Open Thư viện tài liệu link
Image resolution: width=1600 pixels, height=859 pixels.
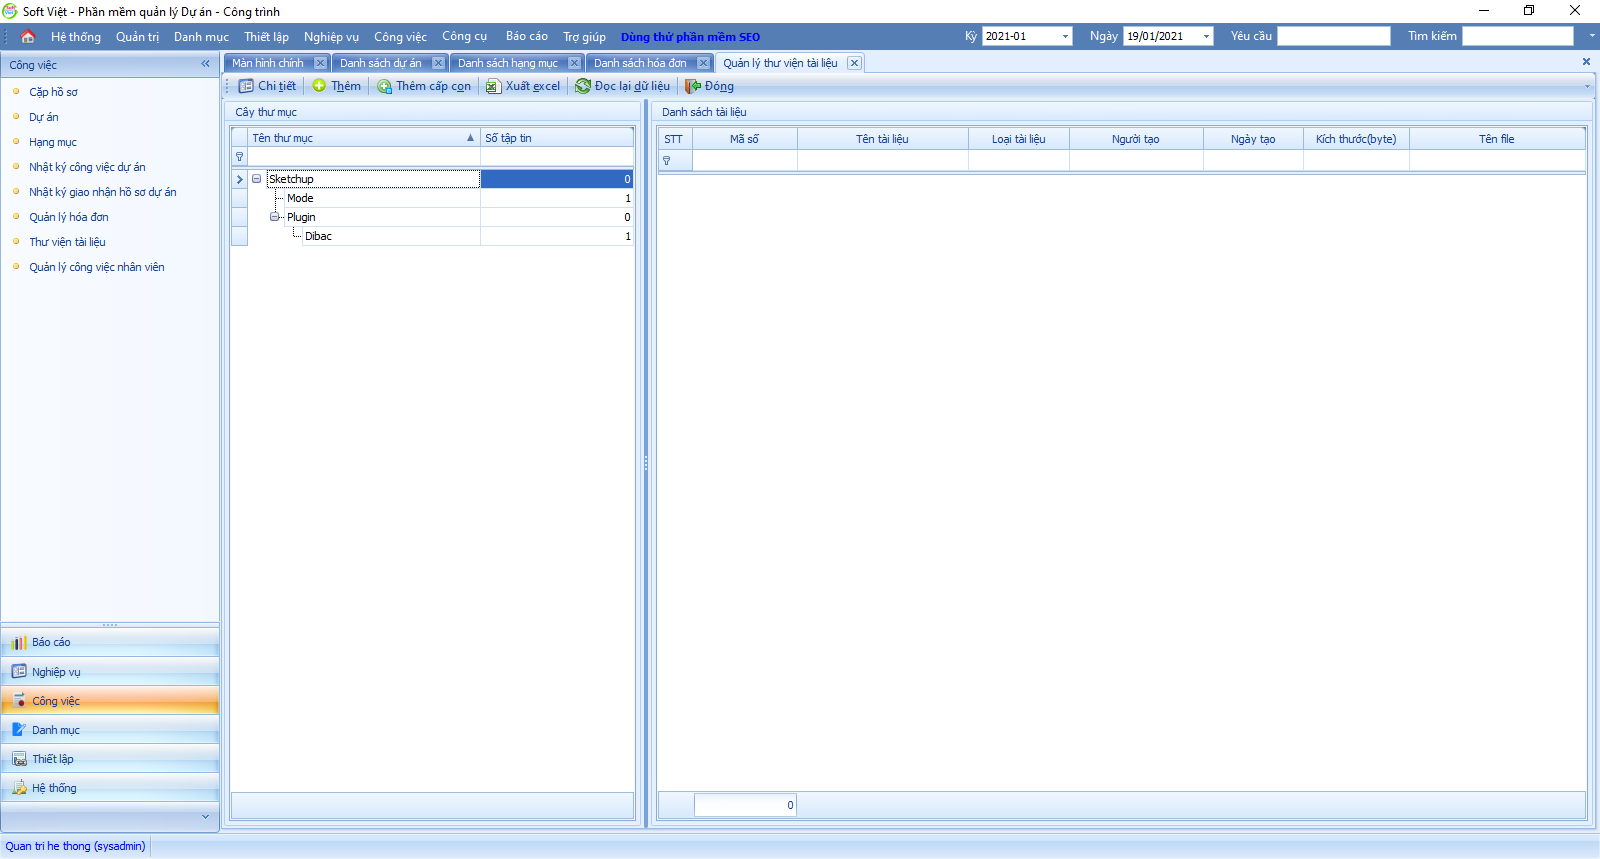pos(67,242)
